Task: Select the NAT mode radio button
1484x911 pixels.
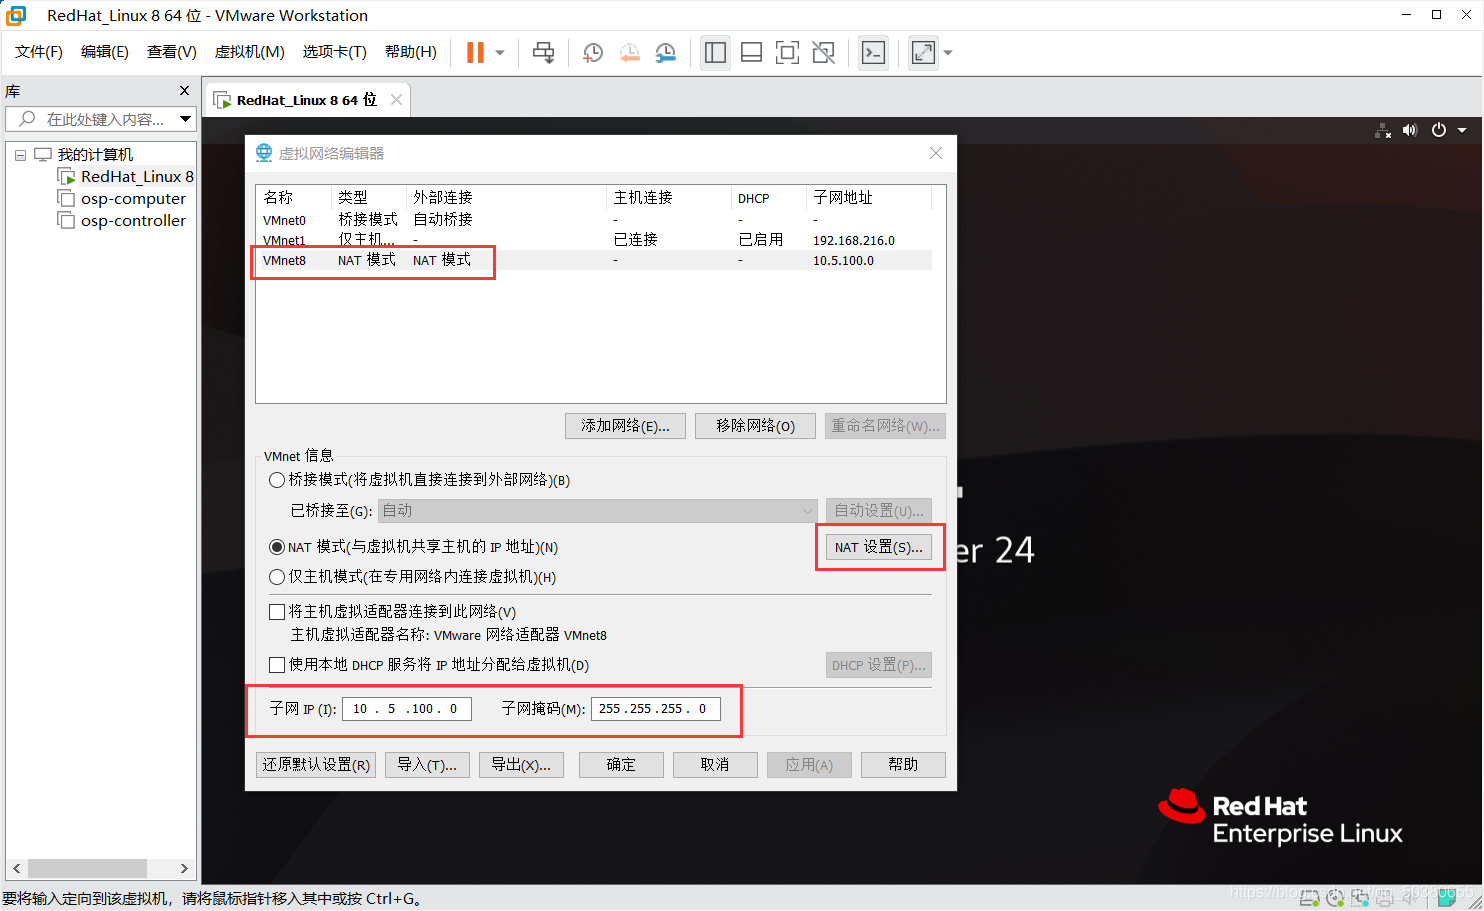Action: [x=277, y=547]
